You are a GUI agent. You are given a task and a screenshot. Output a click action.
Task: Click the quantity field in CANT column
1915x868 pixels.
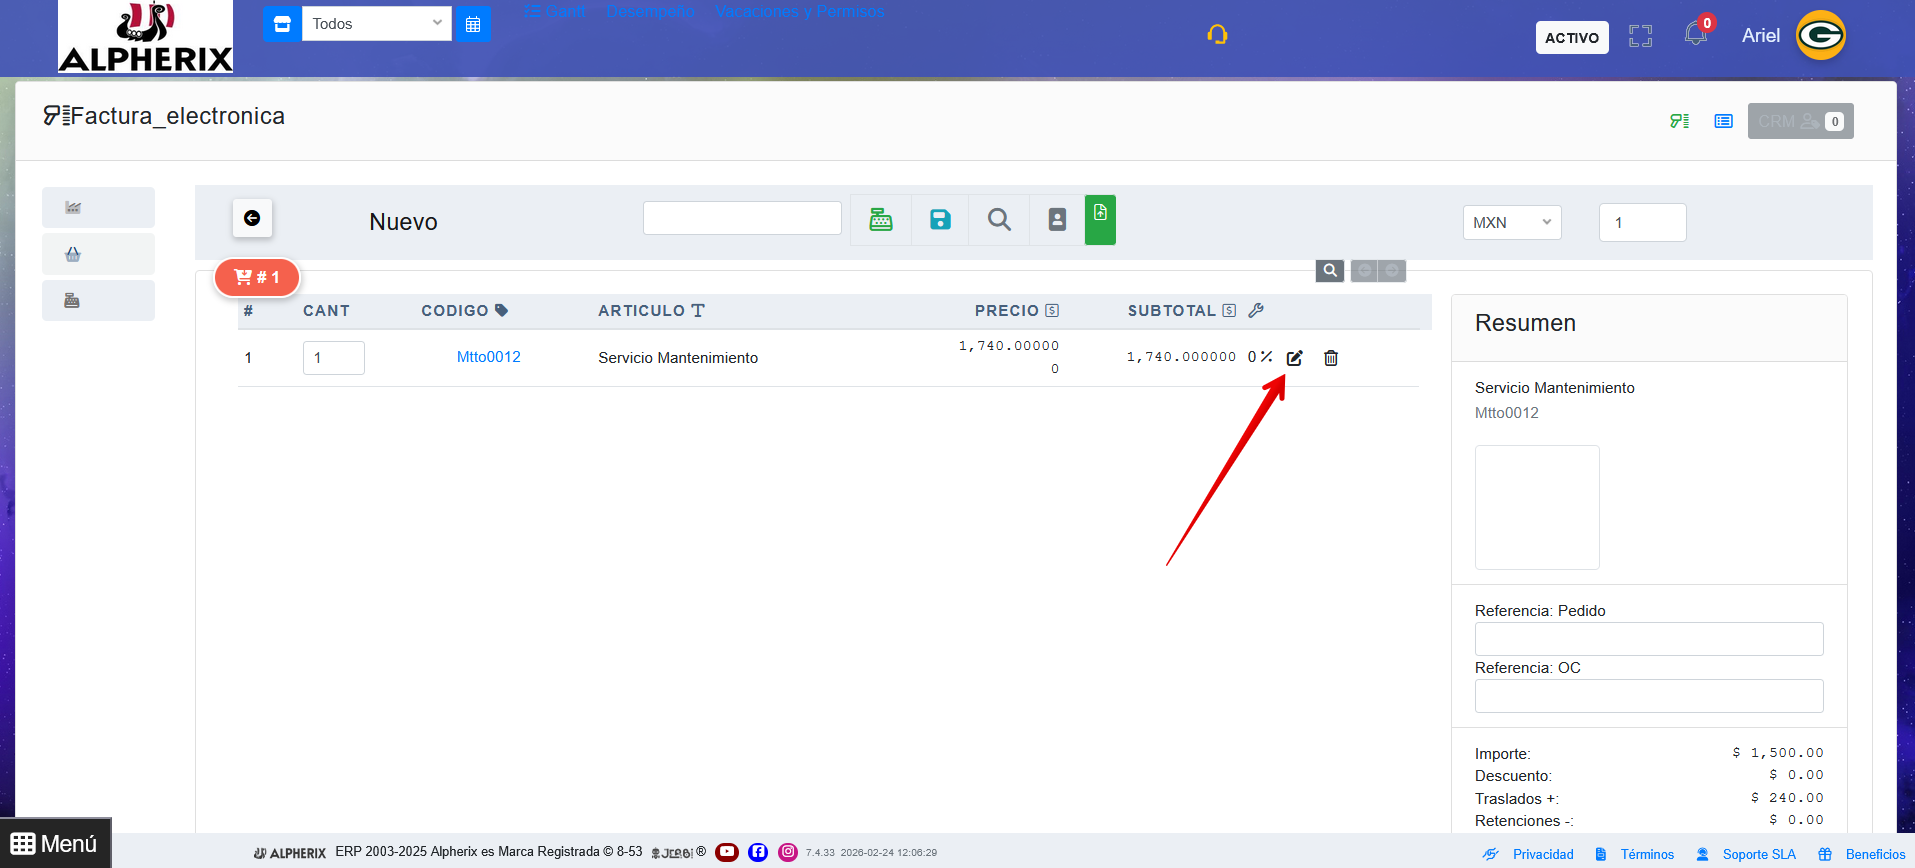[x=333, y=358]
